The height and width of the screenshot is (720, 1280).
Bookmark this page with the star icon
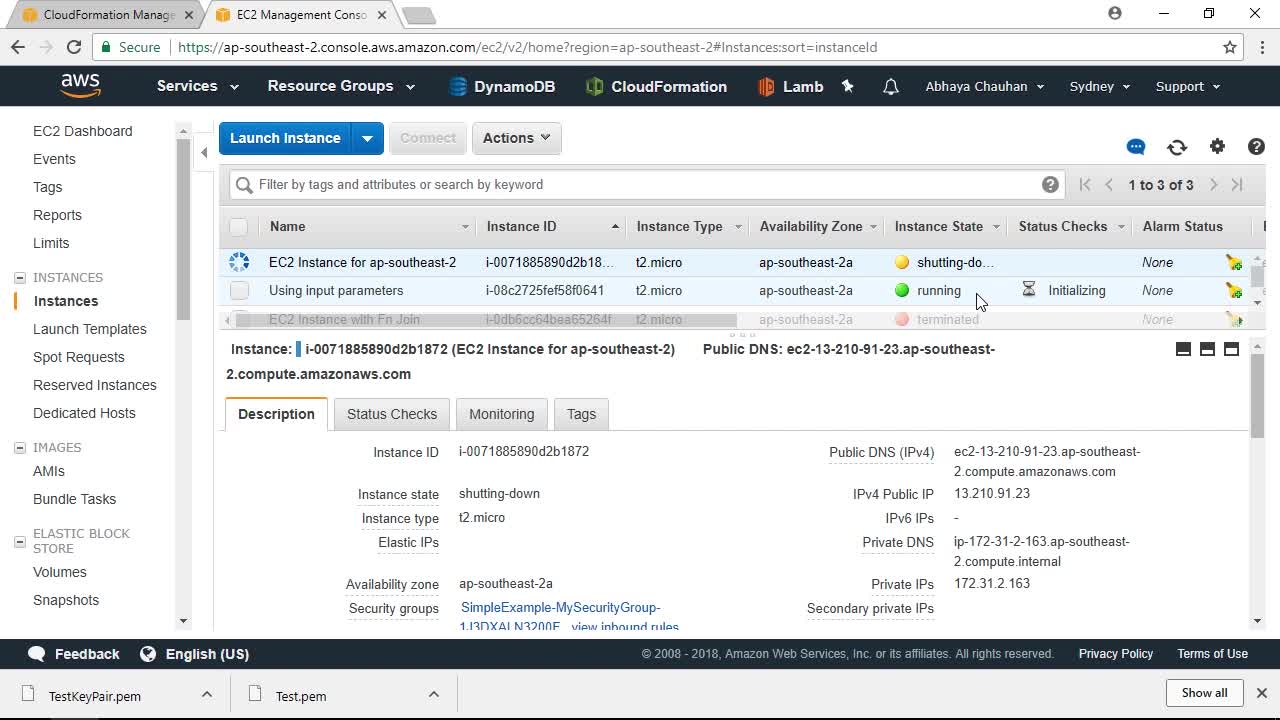pyautogui.click(x=1230, y=47)
